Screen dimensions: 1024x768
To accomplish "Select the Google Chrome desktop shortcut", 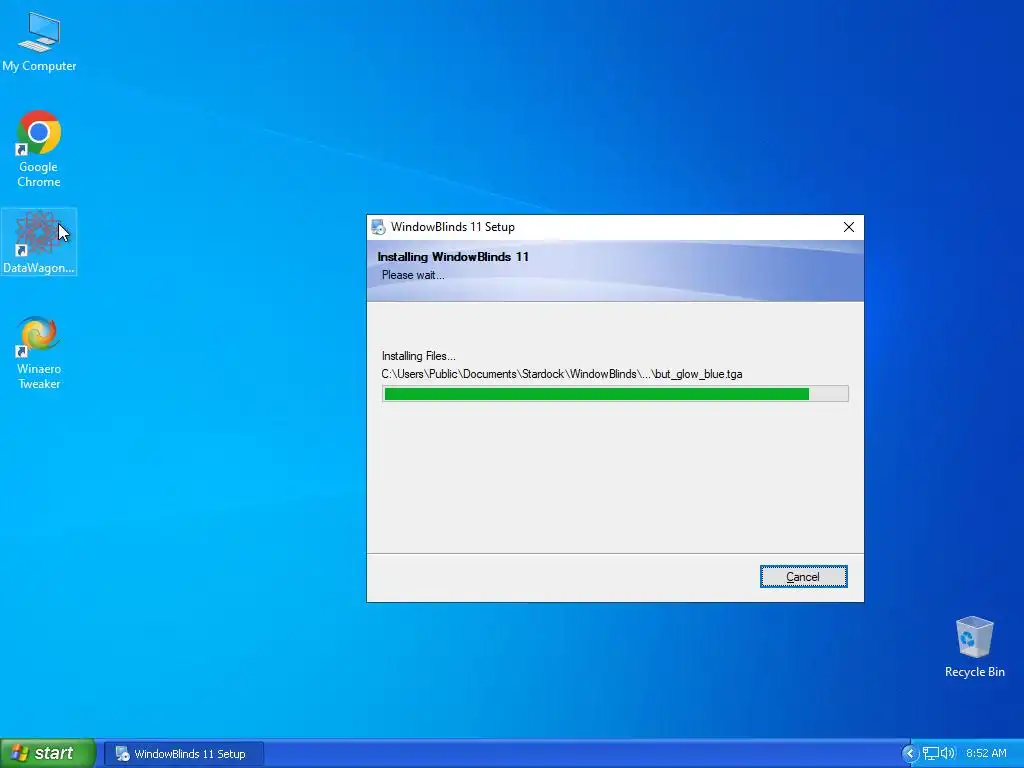I will [x=39, y=149].
